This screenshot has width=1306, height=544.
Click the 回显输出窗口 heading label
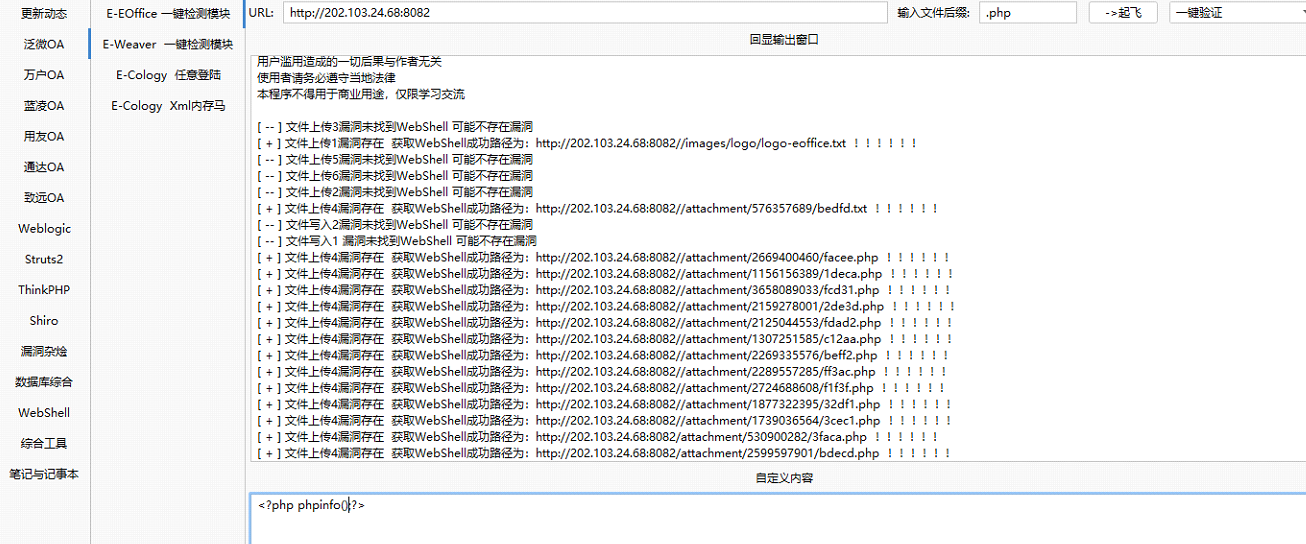(x=784, y=40)
